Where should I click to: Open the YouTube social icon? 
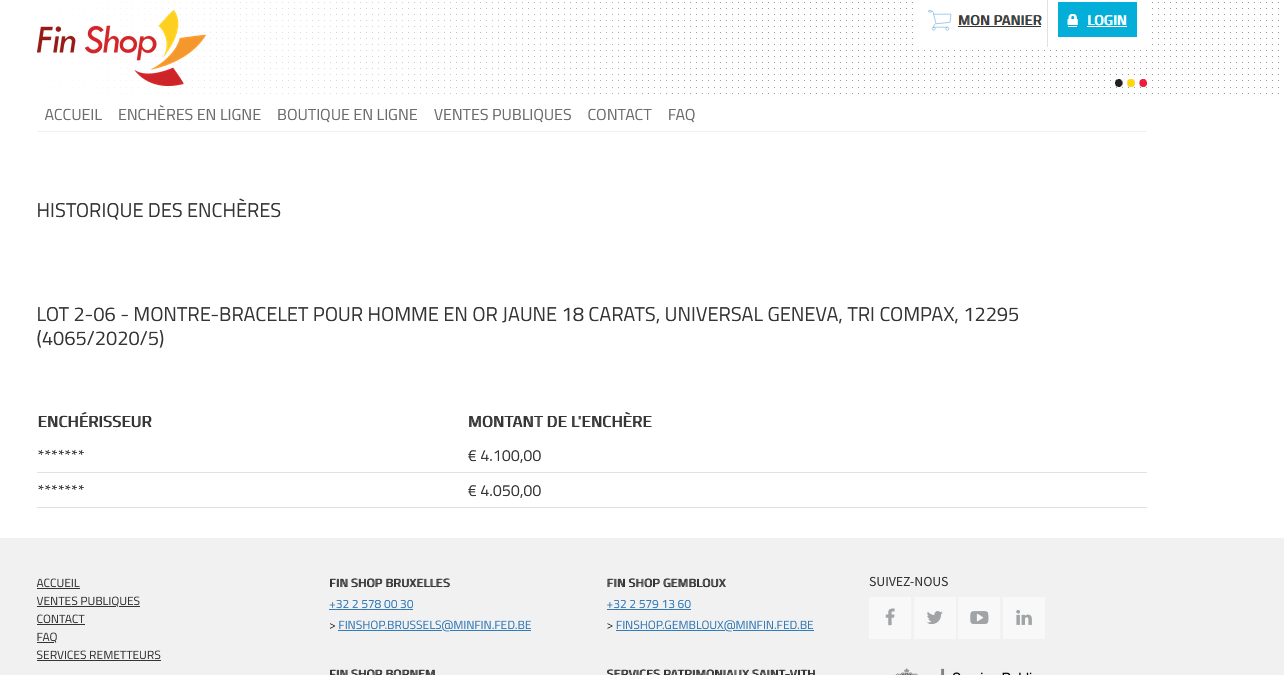point(979,618)
